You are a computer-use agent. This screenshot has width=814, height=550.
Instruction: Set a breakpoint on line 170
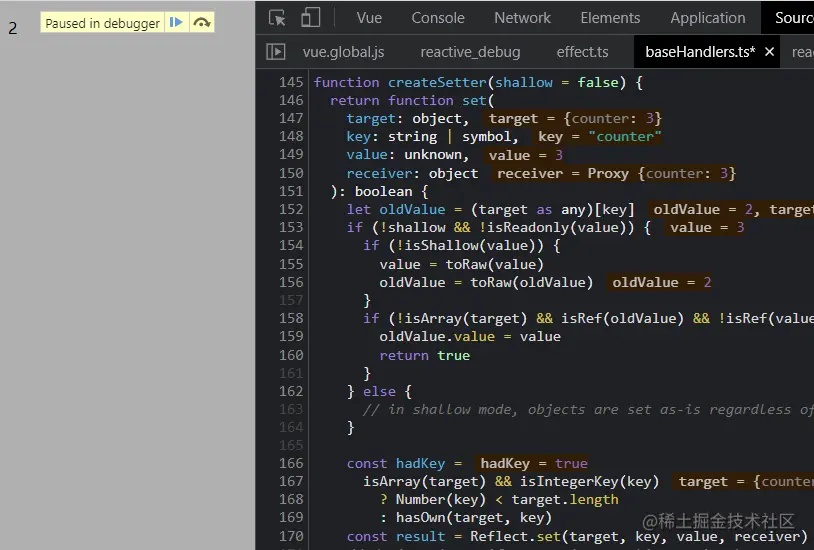pos(291,535)
